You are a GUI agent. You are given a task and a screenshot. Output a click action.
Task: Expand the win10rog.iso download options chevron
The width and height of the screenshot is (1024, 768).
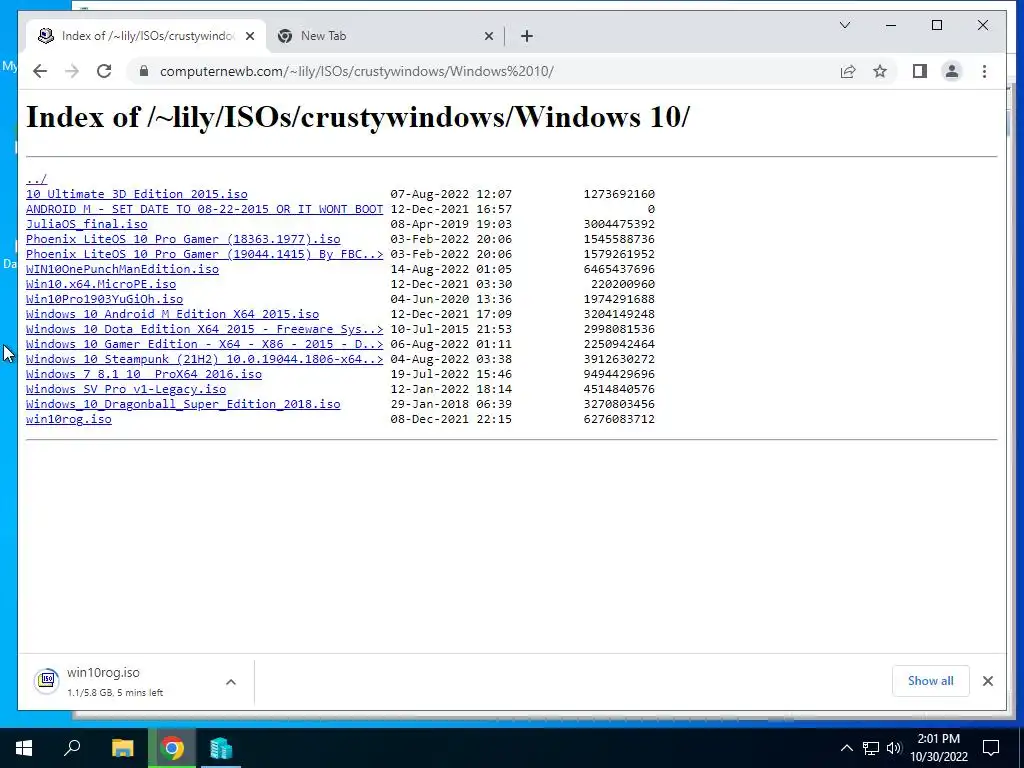[231, 682]
